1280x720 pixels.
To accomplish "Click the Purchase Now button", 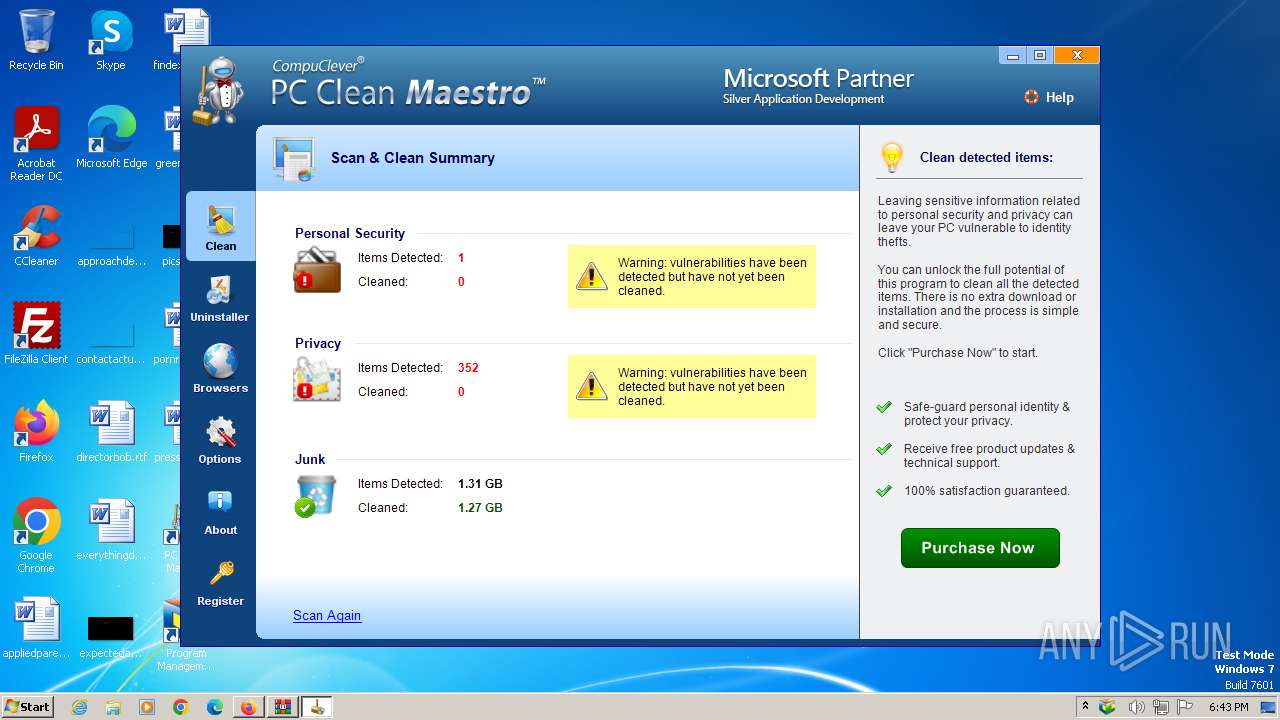I will pos(980,548).
